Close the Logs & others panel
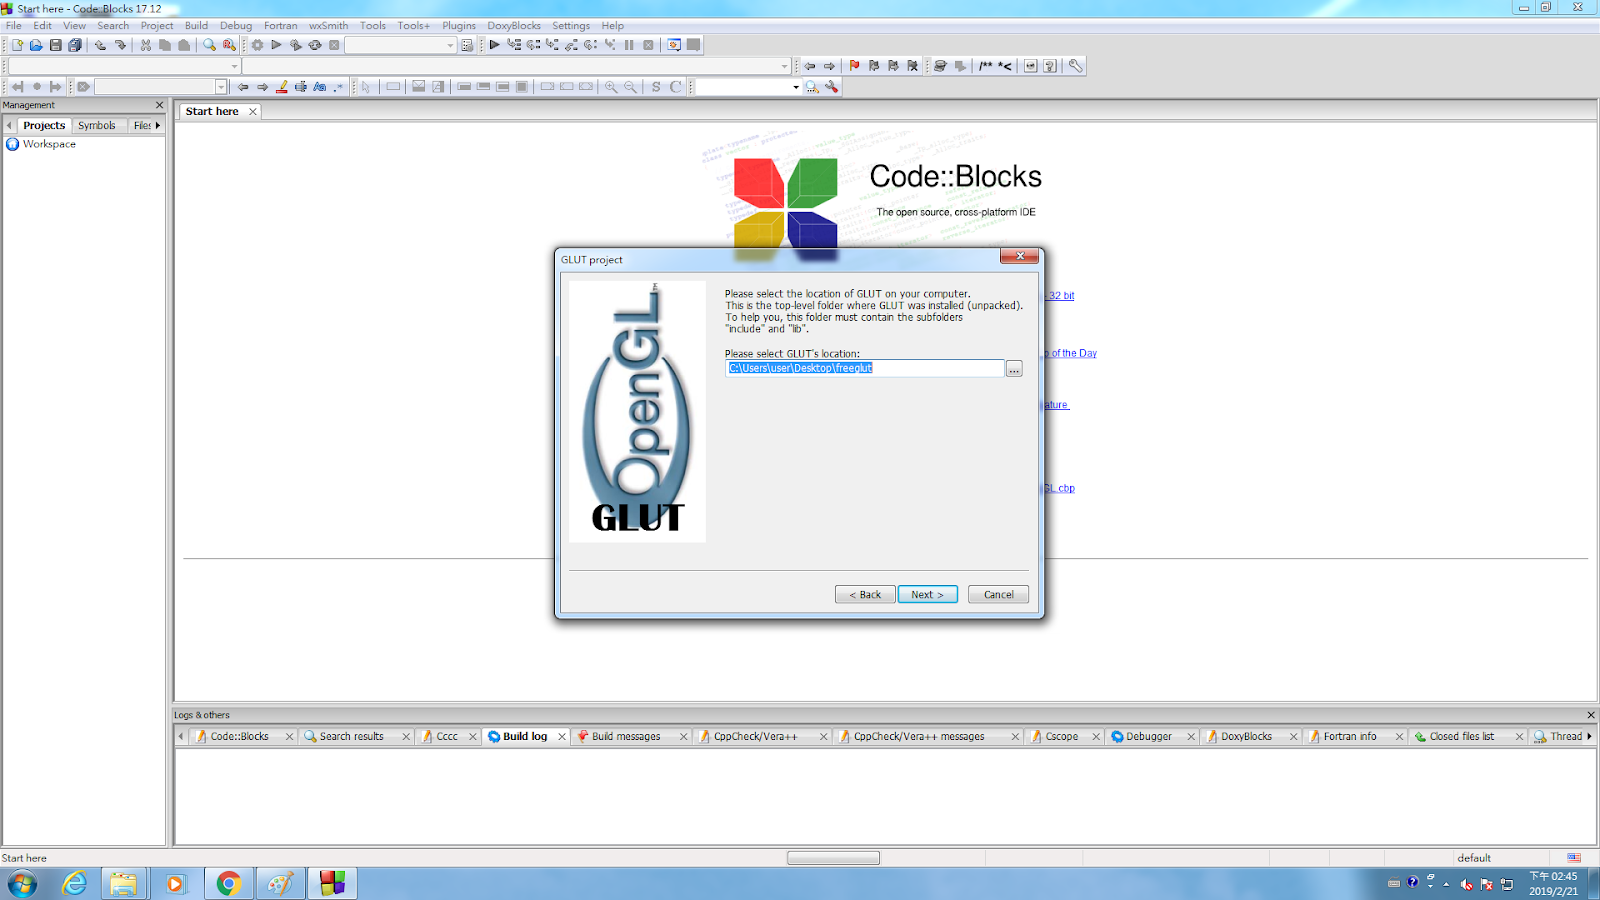 pos(1590,715)
